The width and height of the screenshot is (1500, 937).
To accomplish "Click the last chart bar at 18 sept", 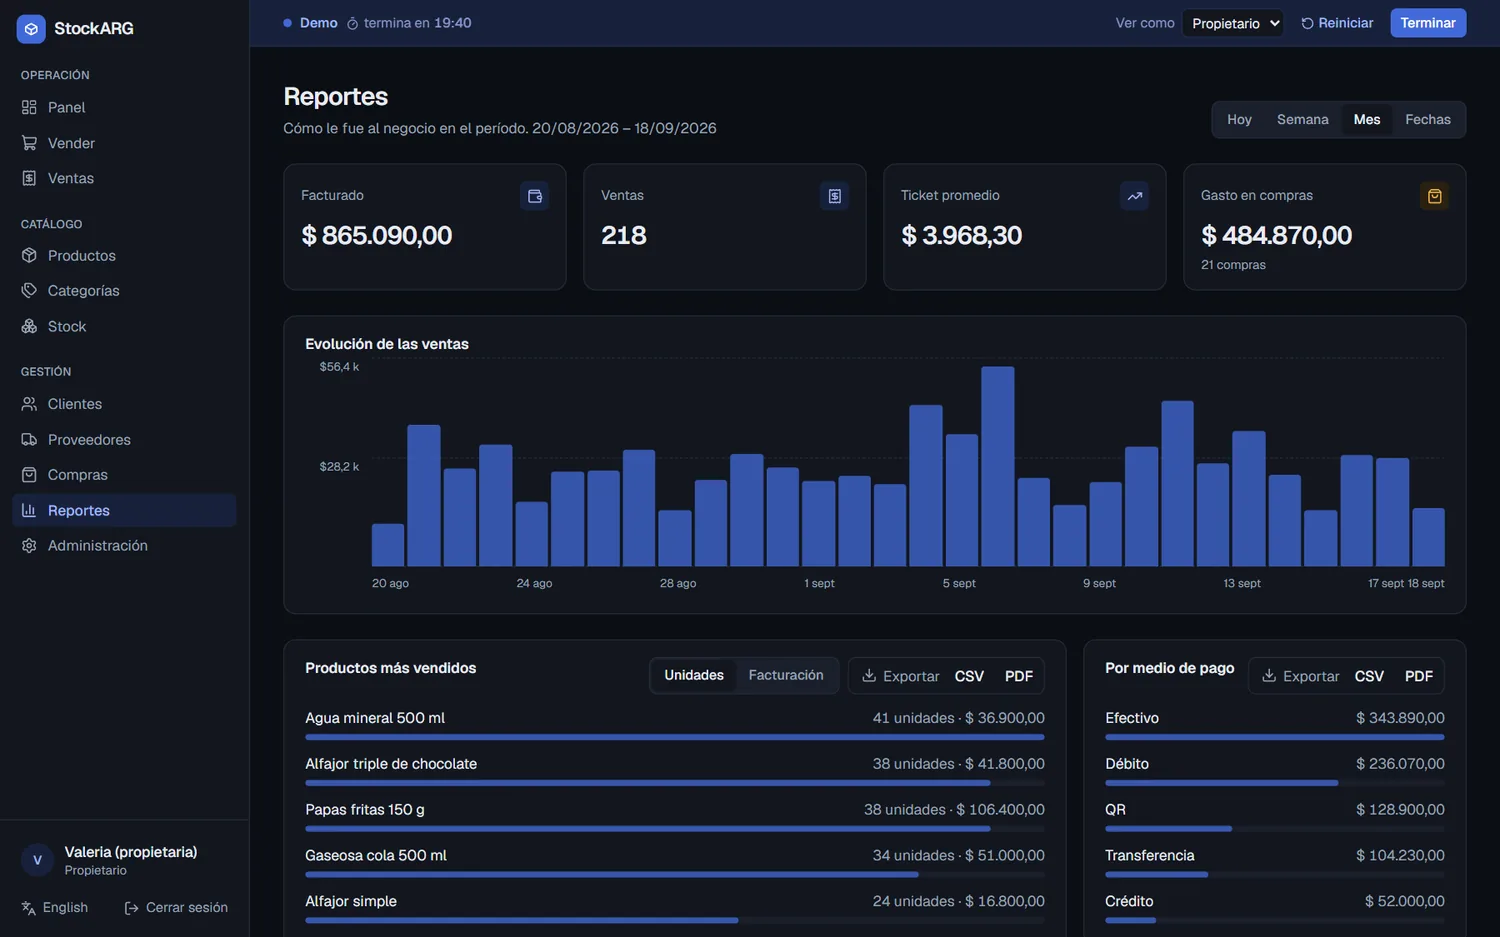I will point(1428,537).
